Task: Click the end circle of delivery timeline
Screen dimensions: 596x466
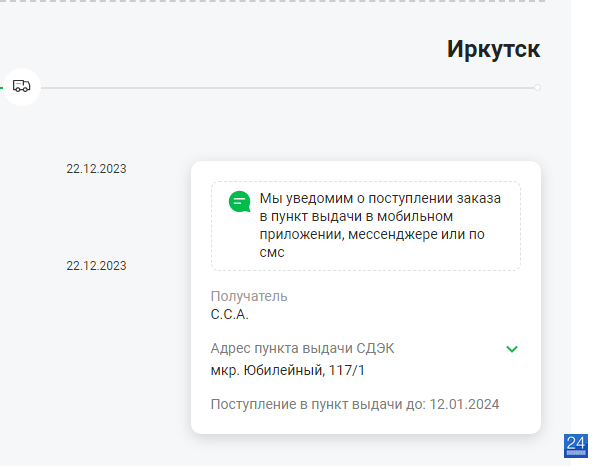Action: tap(537, 87)
